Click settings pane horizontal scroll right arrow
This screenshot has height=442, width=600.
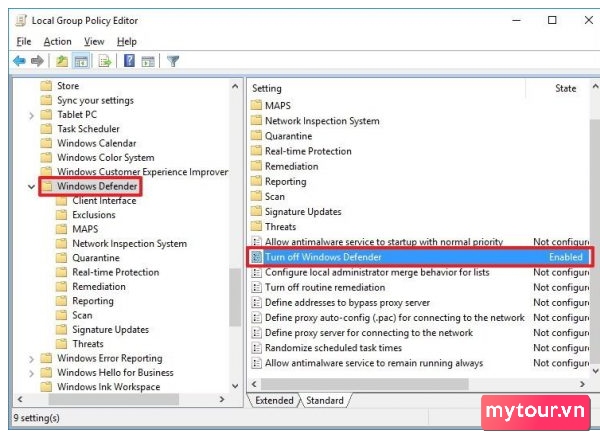coord(582,384)
